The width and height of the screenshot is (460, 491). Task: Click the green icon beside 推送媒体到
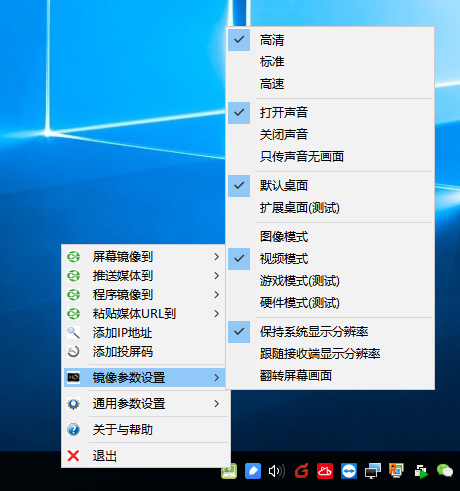pos(73,276)
